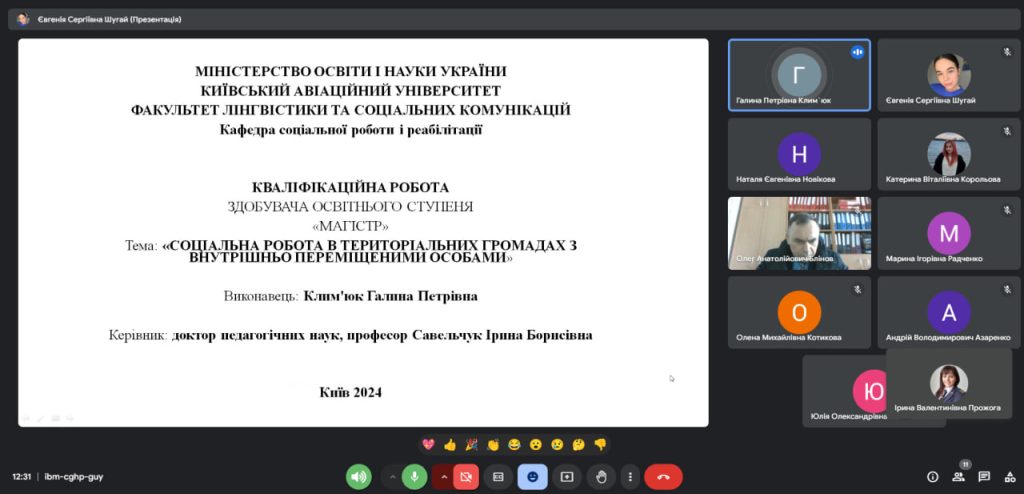Screen dimensions: 1024x494
Task: Send the thumbs up reaction
Action: coord(450,444)
